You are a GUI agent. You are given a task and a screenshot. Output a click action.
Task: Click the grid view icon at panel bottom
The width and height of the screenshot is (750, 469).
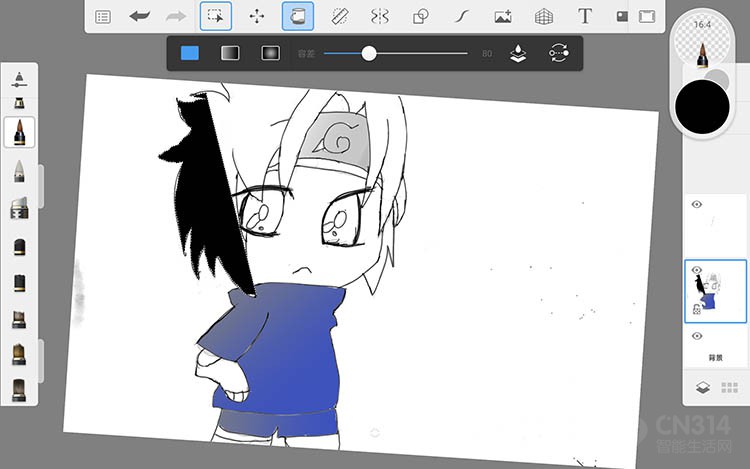(x=729, y=387)
